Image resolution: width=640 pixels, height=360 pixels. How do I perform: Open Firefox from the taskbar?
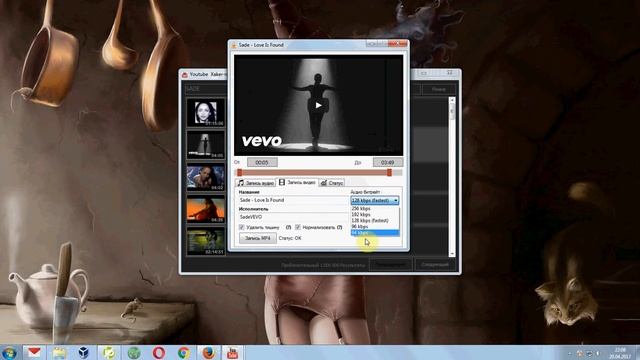pos(209,353)
